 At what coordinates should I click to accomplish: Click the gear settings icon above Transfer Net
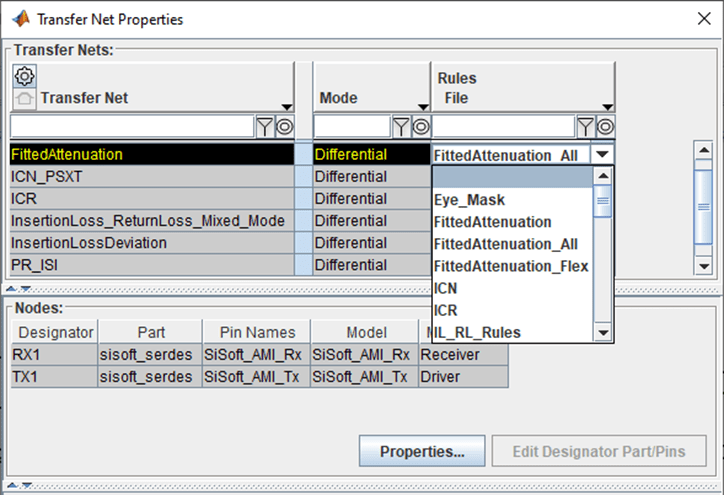coord(25,76)
